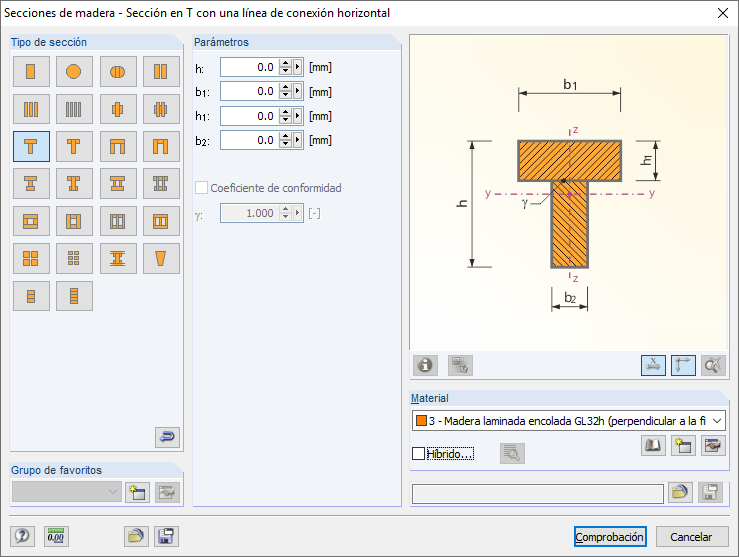This screenshot has width=739, height=557.
Task: Open the arrow menu beside the h field
Action: [297, 67]
